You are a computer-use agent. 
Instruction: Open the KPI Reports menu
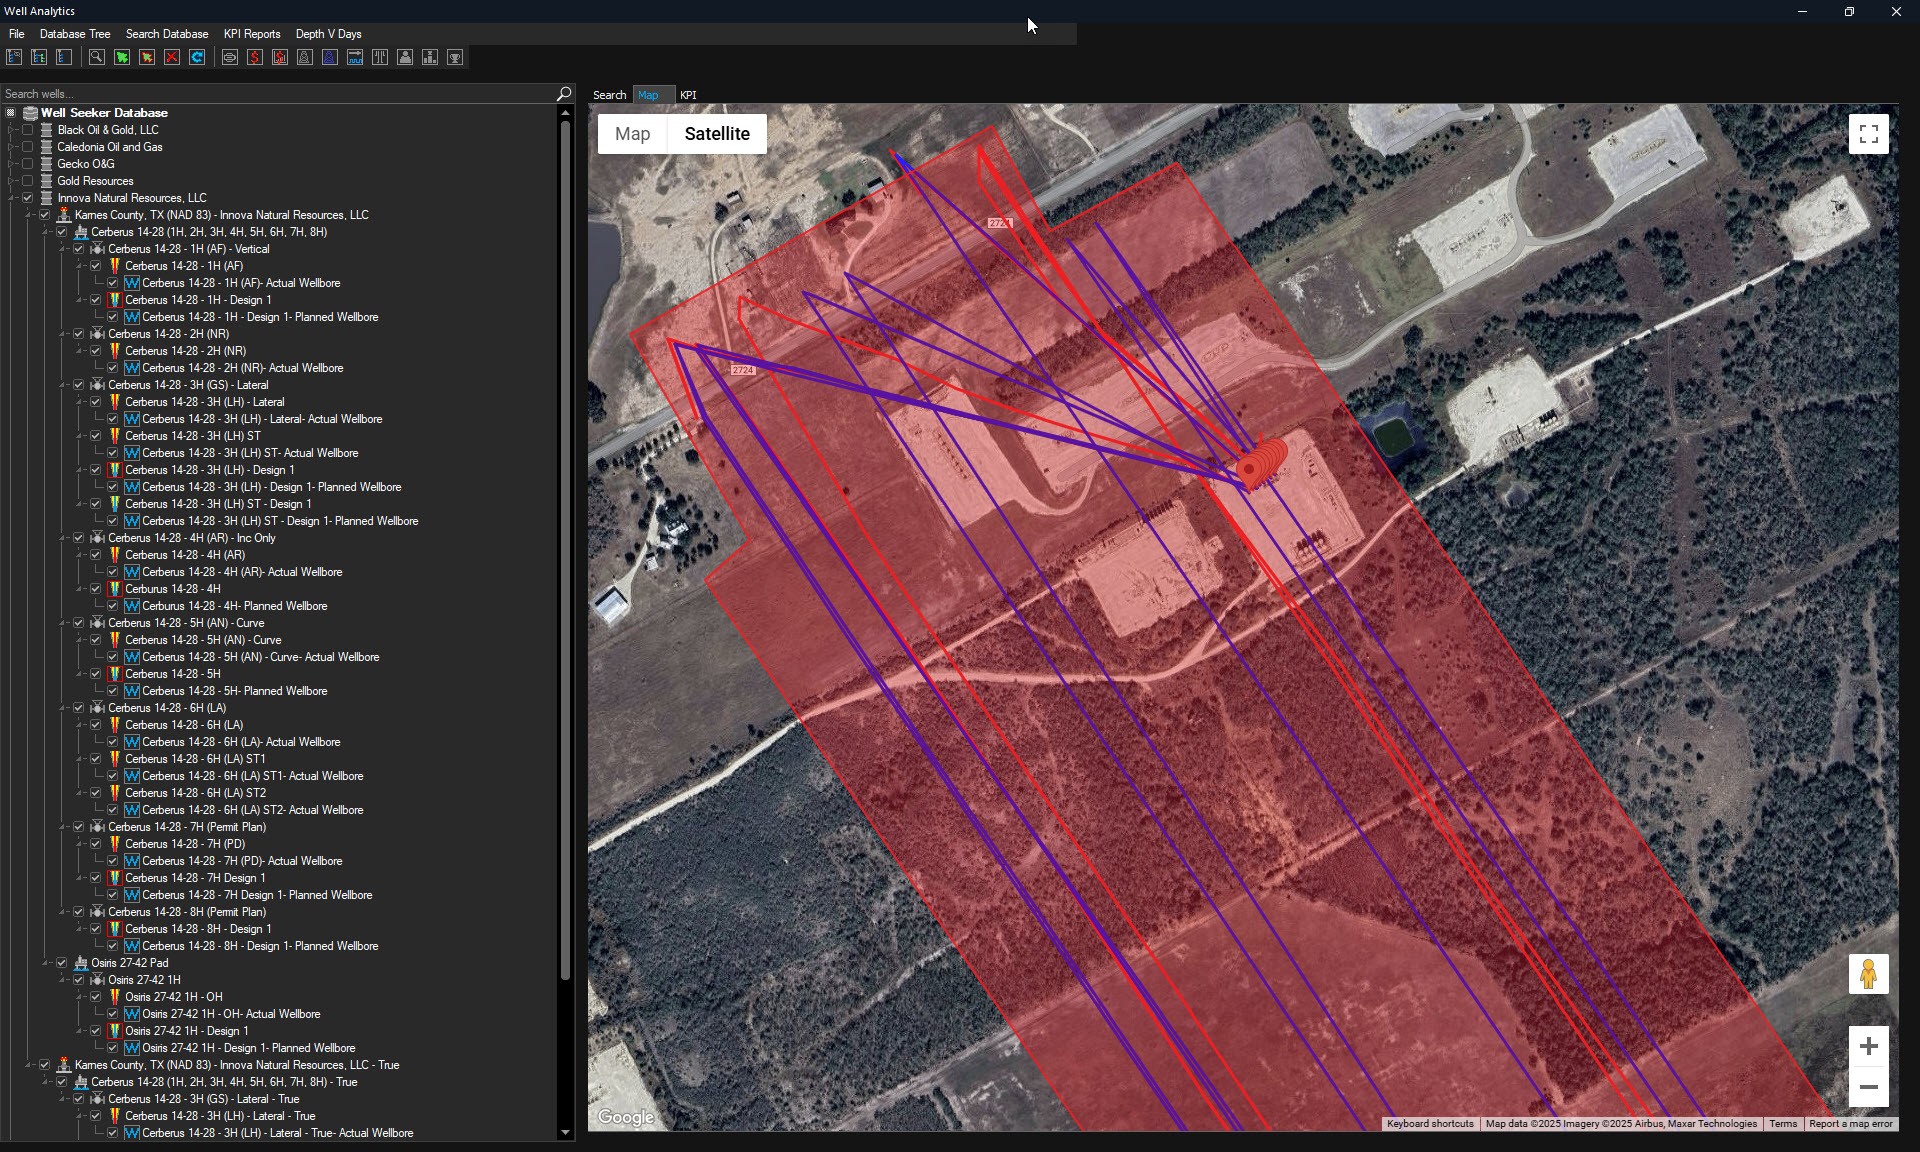tap(252, 34)
